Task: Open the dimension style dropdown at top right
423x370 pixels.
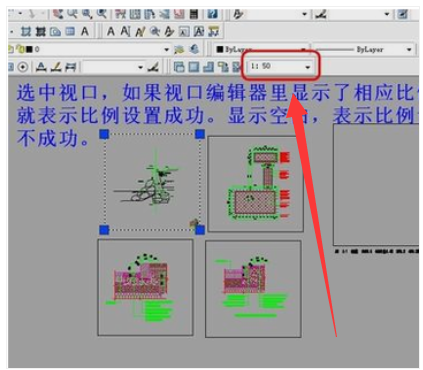Action: pos(387,14)
